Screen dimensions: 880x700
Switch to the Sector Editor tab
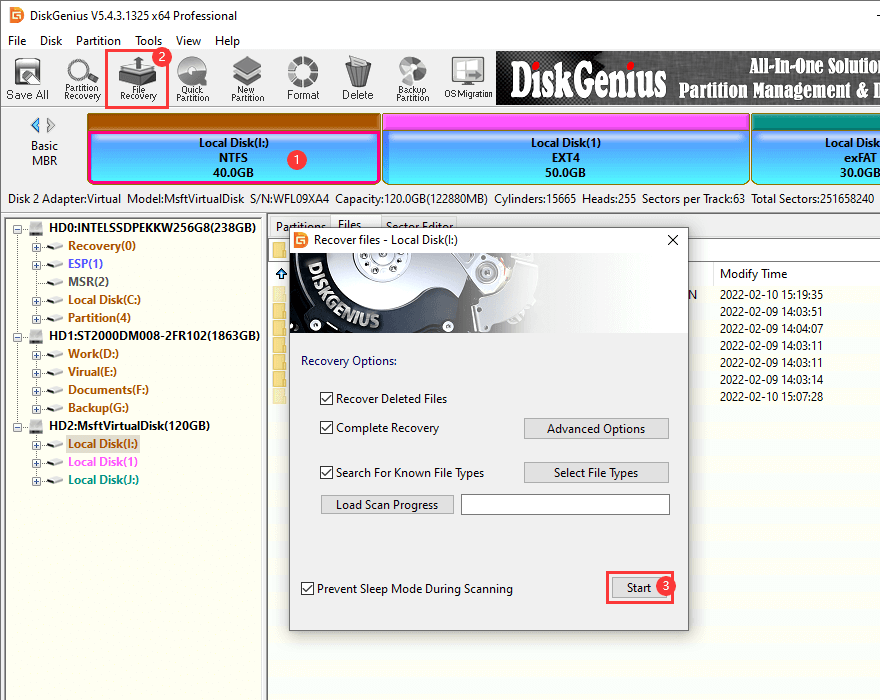pos(419,225)
